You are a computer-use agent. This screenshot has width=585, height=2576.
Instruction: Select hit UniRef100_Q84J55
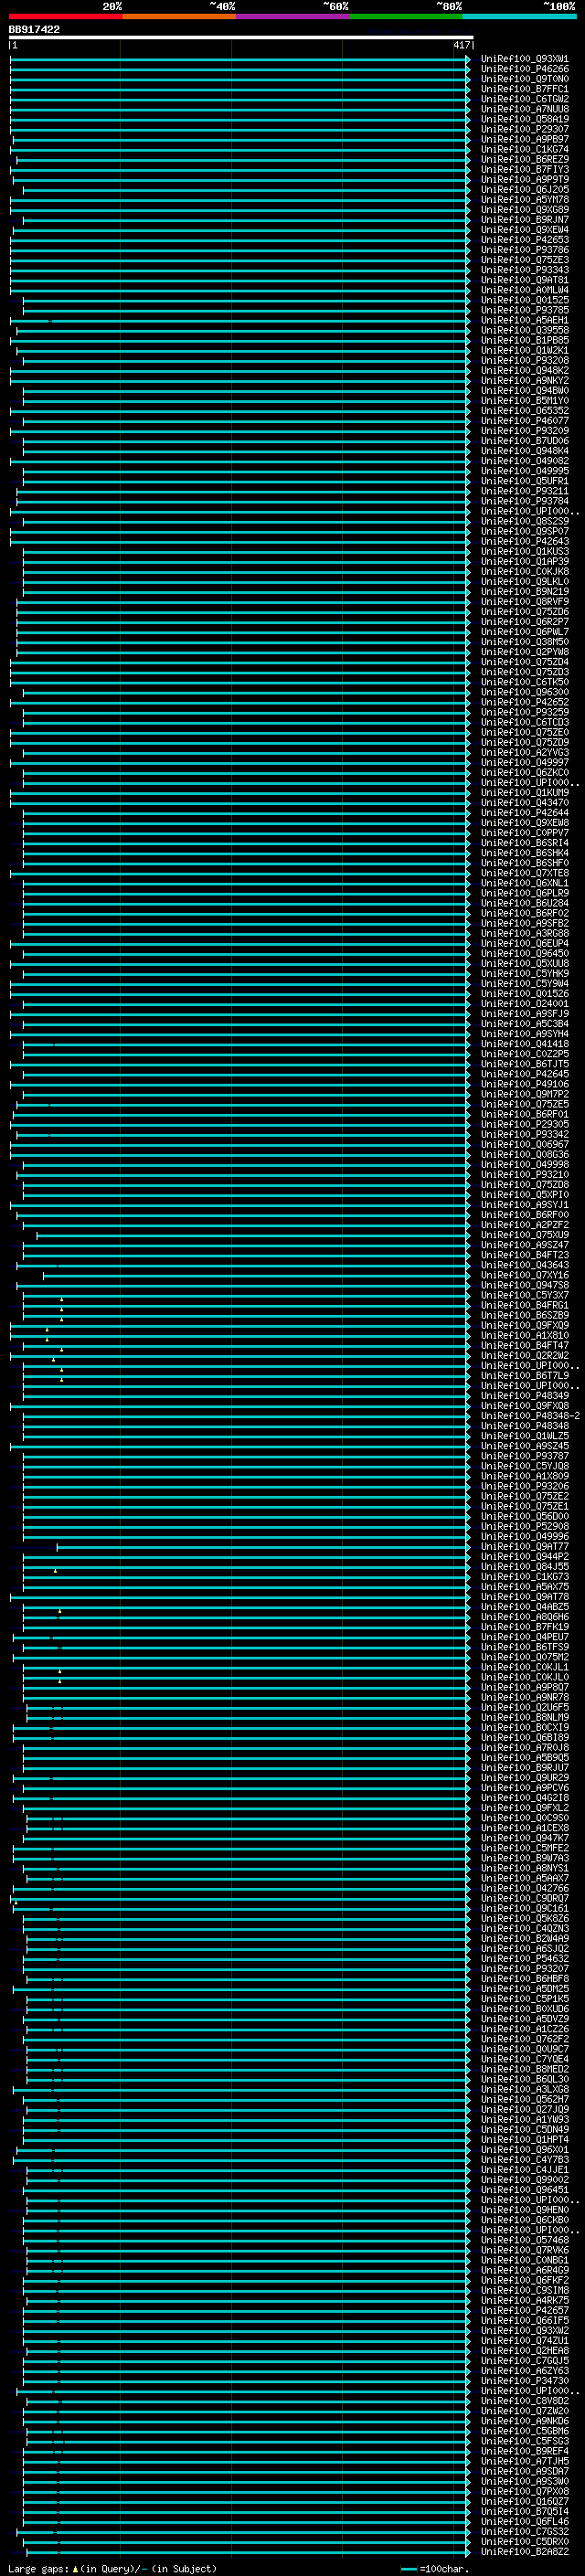[525, 1567]
